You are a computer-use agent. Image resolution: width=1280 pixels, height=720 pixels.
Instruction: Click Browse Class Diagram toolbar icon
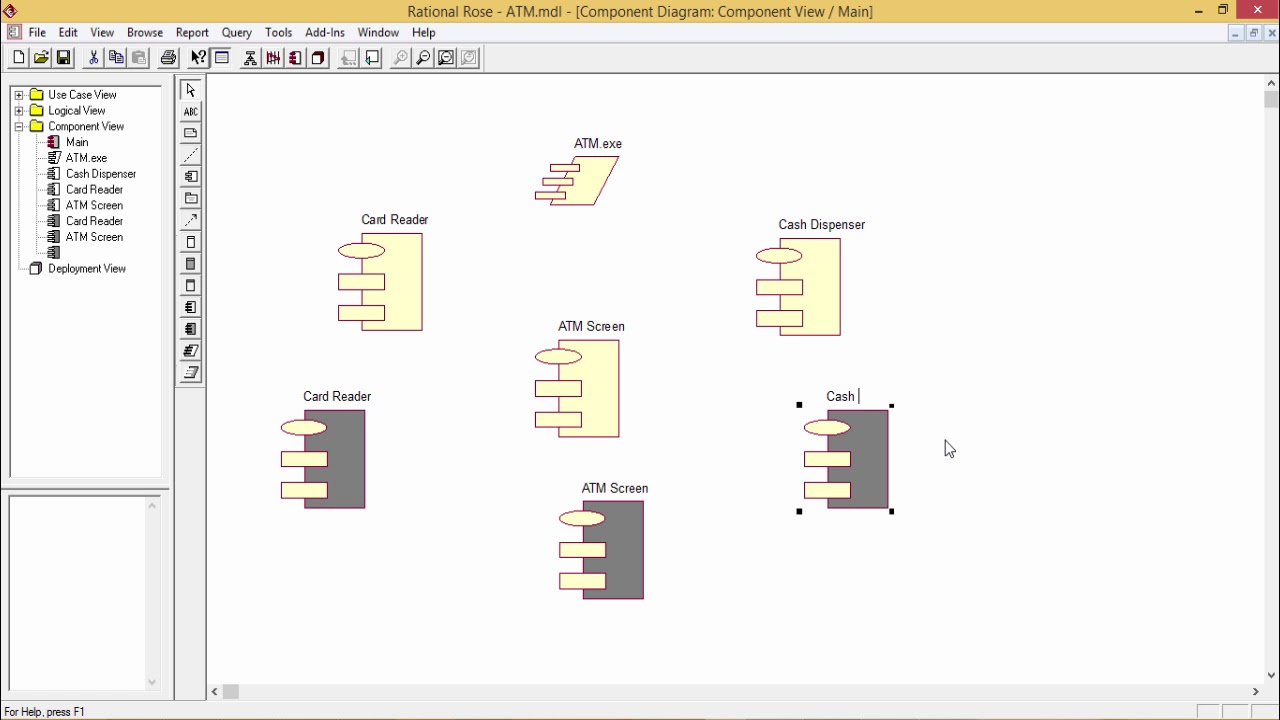250,58
